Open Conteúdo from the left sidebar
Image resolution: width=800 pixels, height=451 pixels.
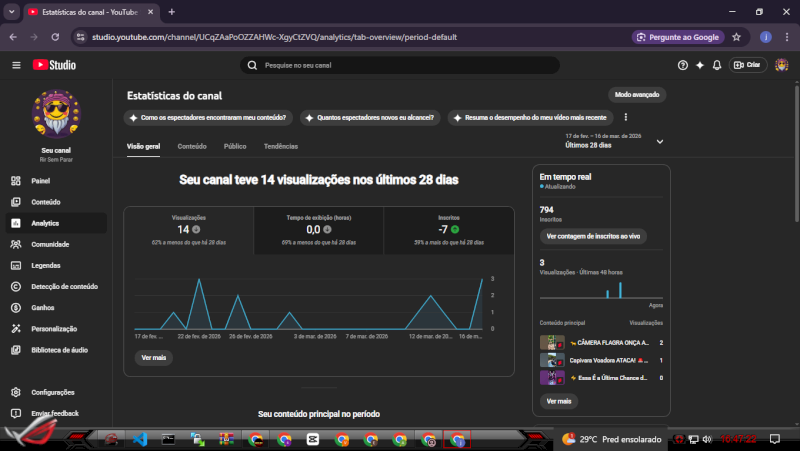(x=45, y=202)
